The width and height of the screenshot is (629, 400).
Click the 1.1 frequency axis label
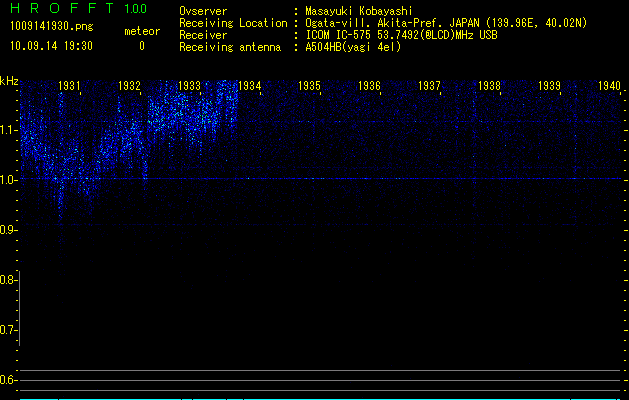[8, 130]
